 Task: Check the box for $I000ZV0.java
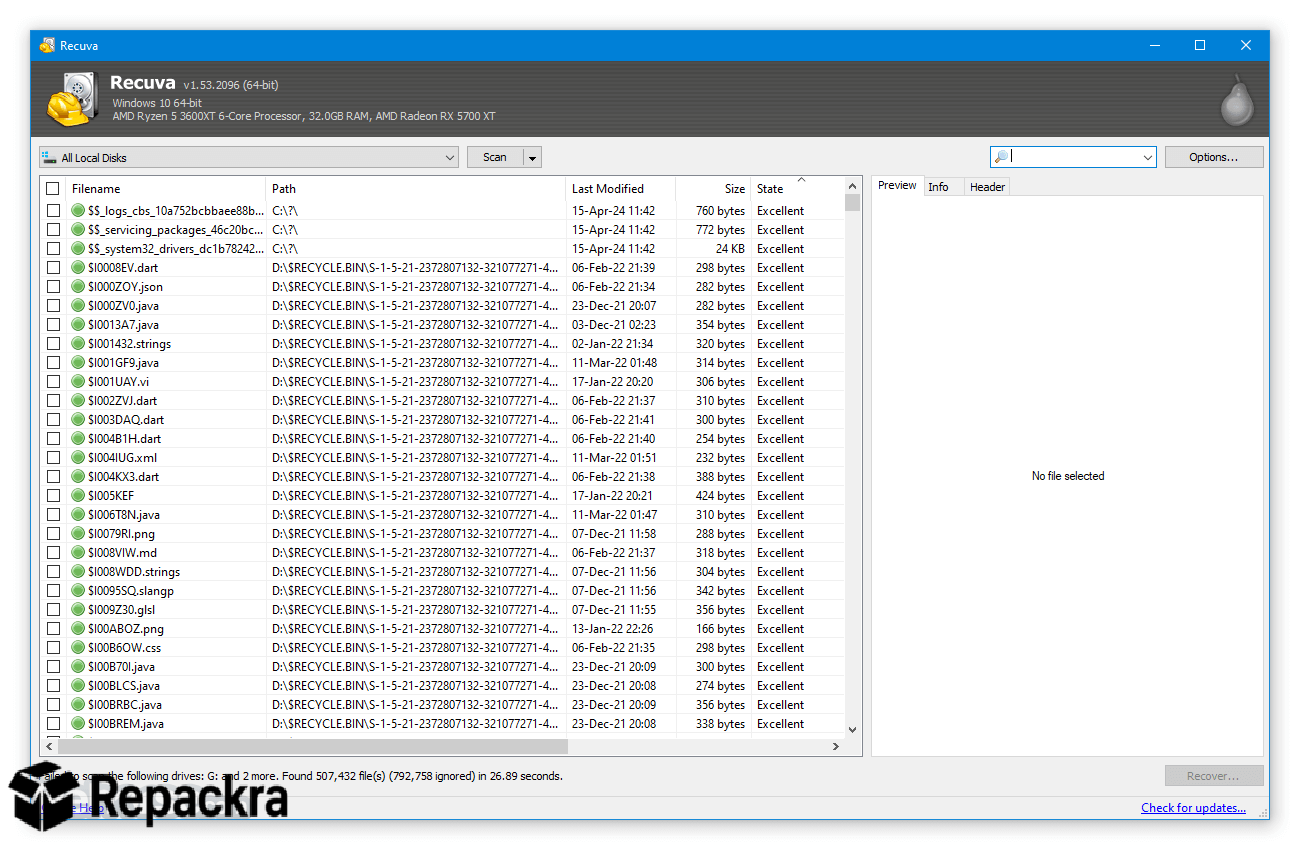click(x=53, y=306)
